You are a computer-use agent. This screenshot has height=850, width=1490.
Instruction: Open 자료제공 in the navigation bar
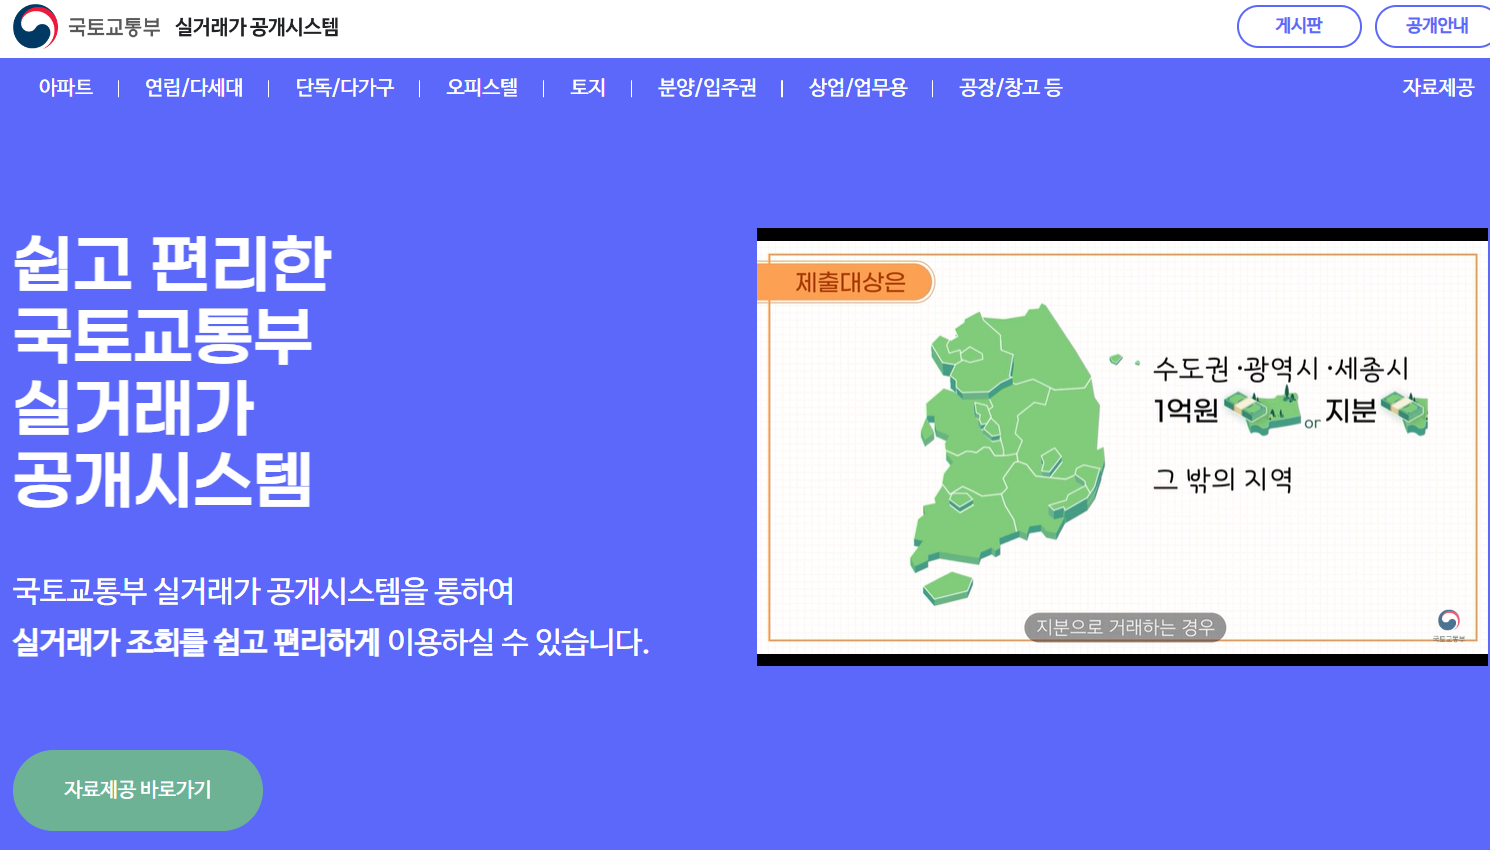coord(1438,88)
